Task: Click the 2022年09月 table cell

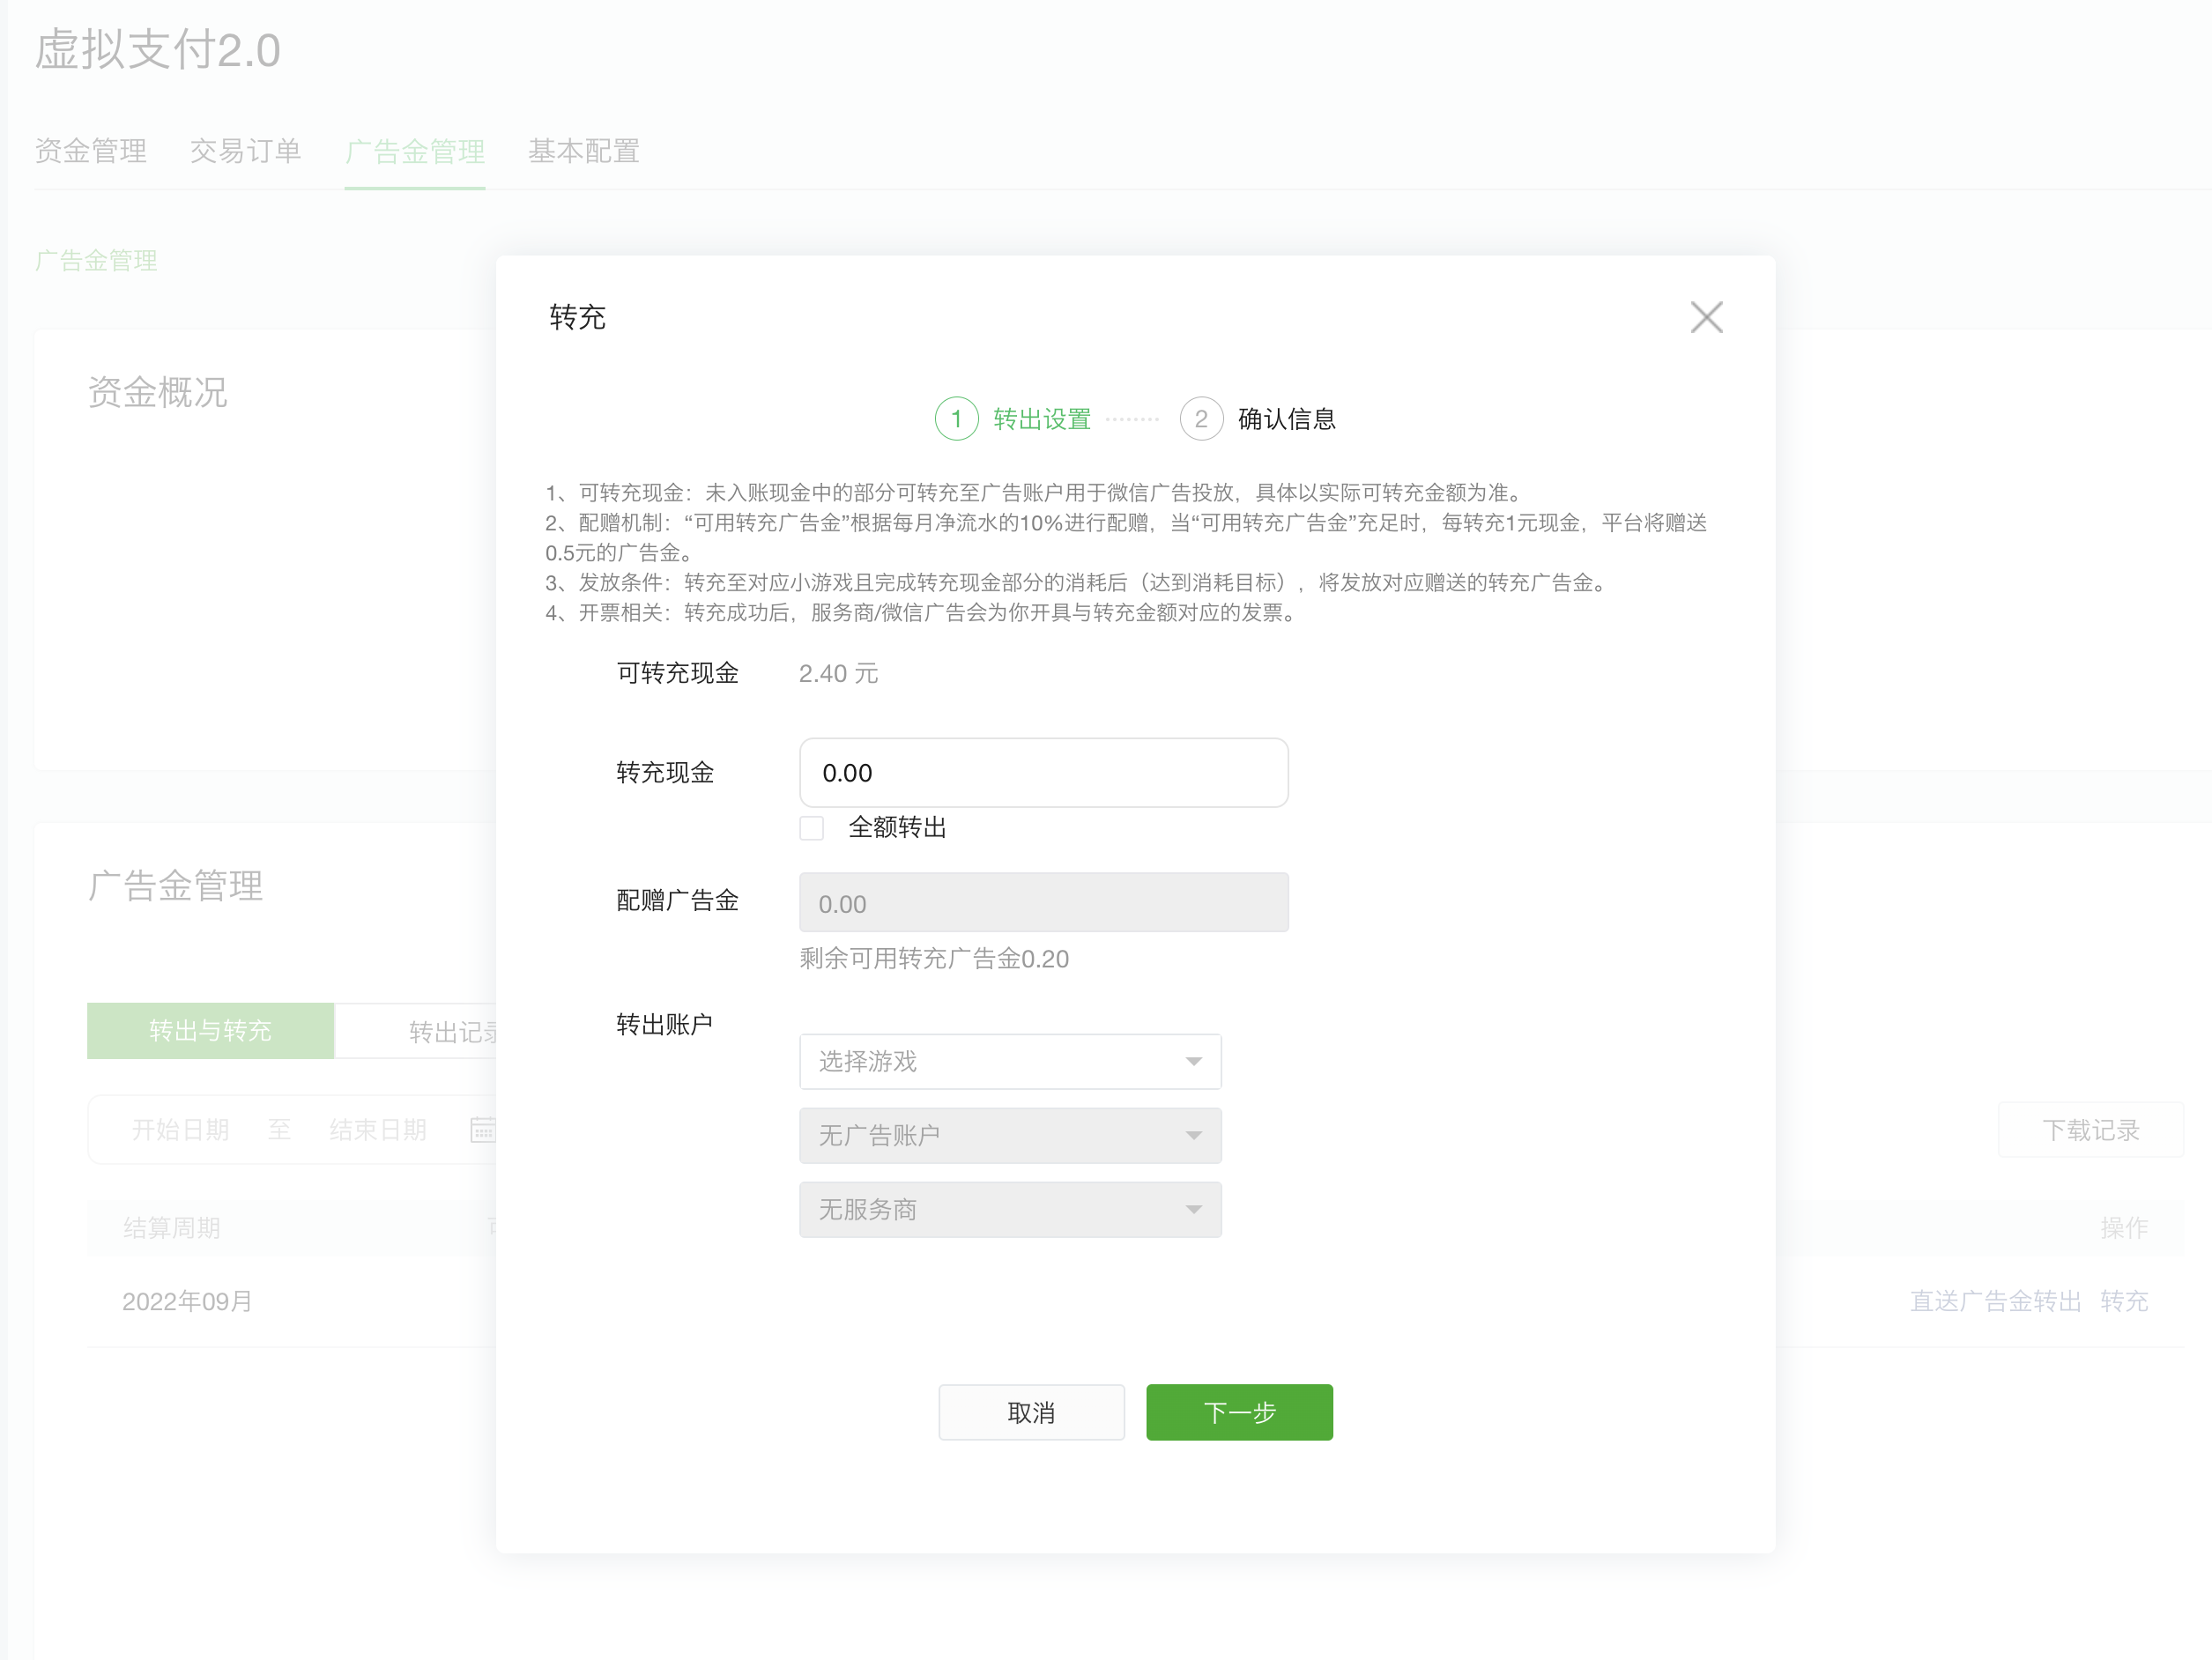Action: 187,1301
